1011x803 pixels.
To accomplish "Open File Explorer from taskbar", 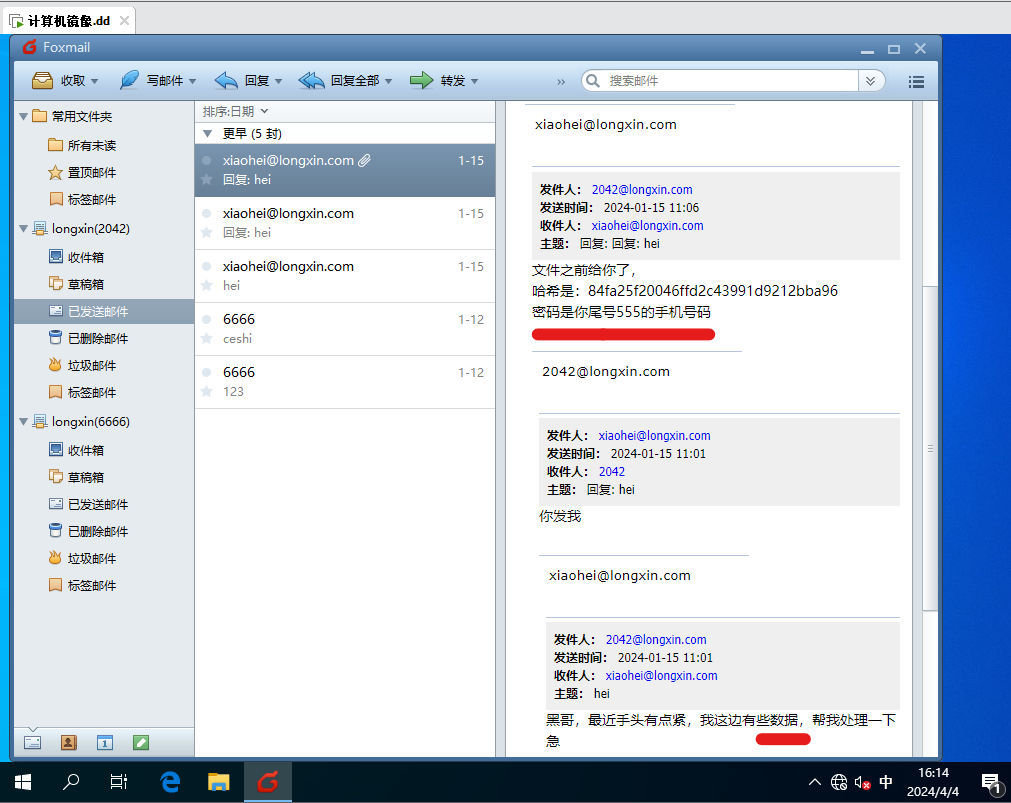I will [219, 782].
